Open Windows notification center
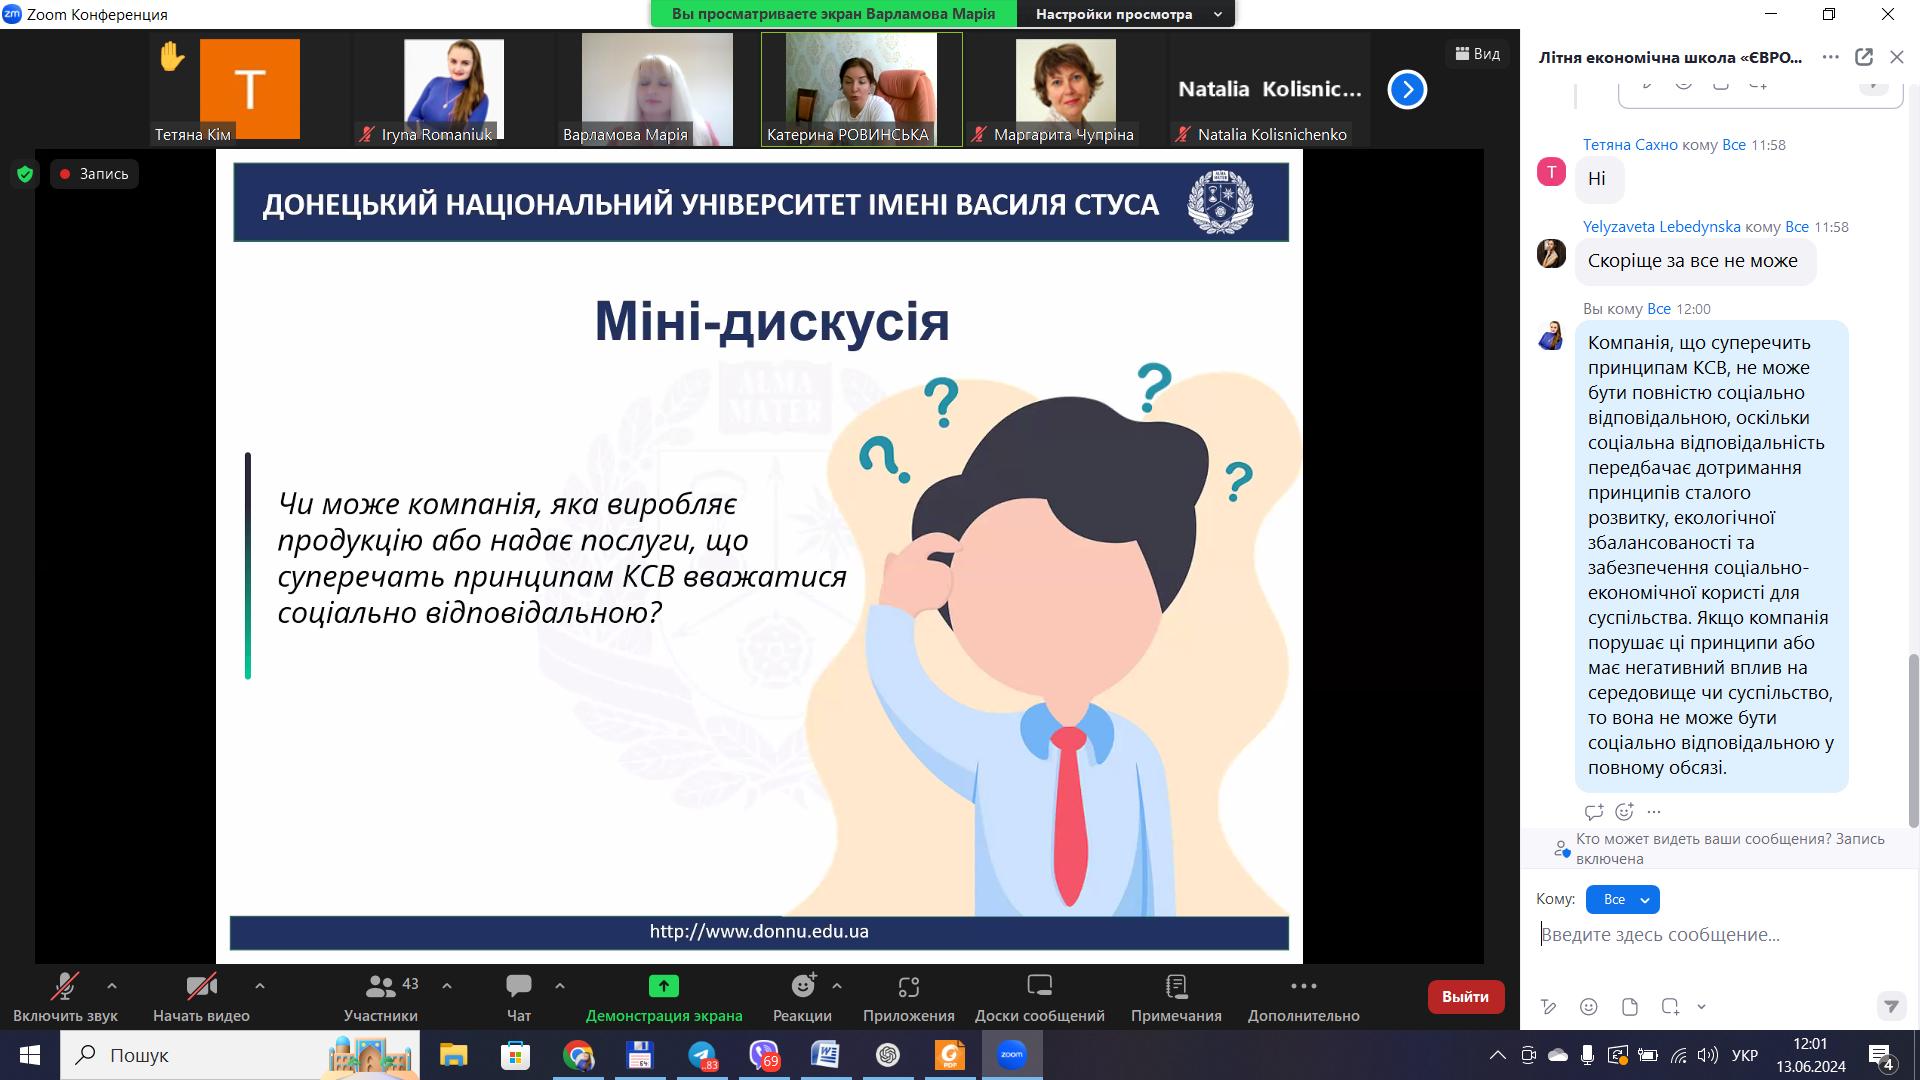The image size is (1920, 1080). [x=1881, y=1055]
